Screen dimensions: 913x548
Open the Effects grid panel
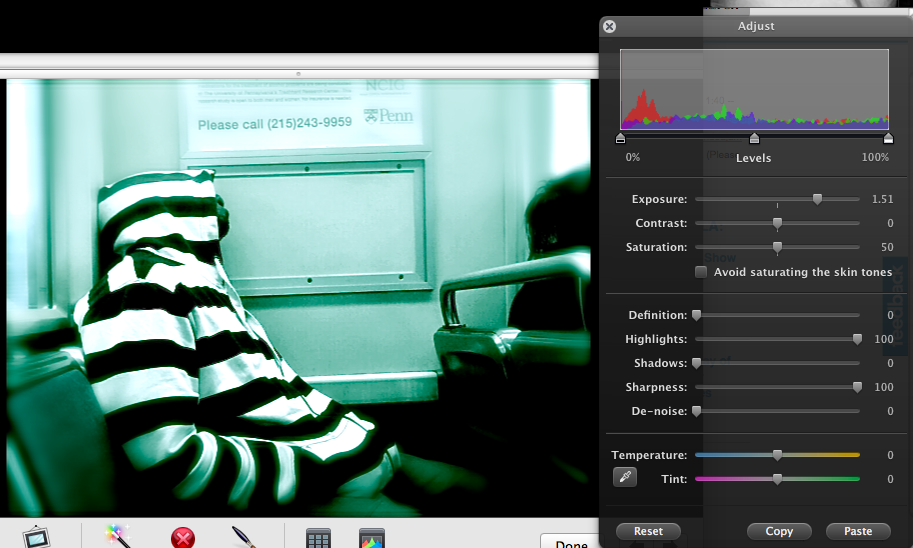[319, 539]
